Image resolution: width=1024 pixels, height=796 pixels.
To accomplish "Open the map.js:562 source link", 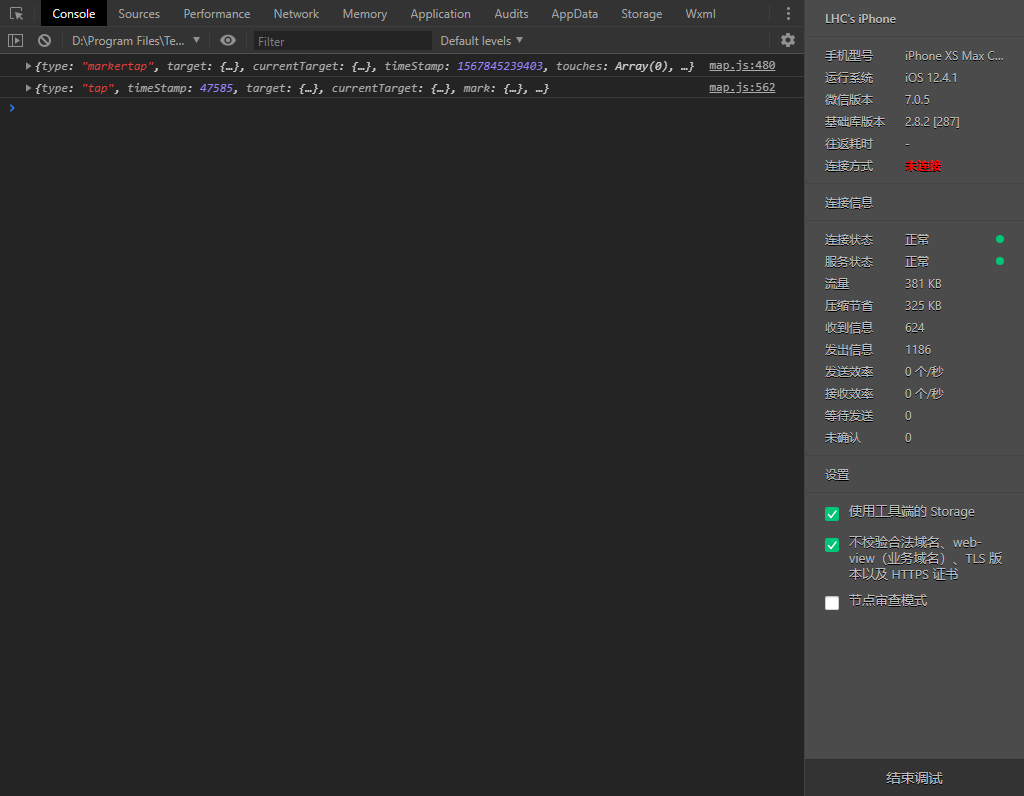I will coord(742,88).
